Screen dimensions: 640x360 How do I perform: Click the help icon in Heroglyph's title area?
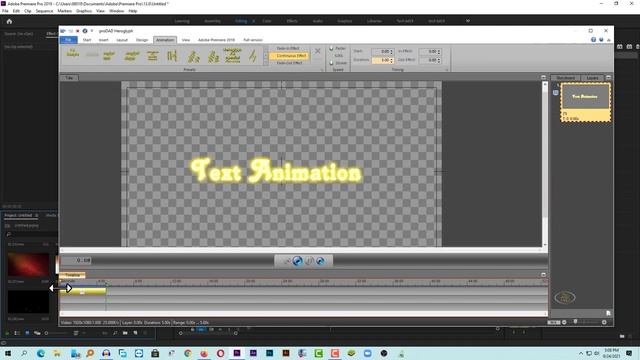tap(593, 40)
